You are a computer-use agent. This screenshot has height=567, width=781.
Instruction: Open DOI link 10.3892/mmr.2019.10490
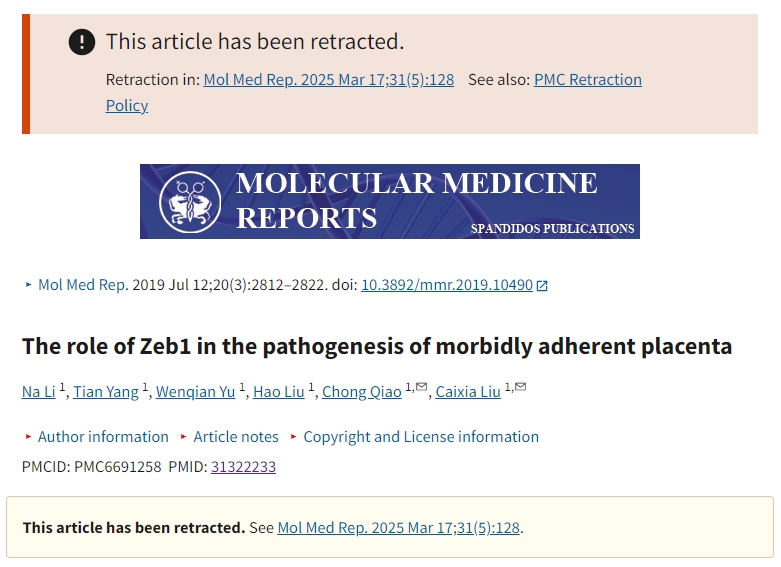tap(447, 285)
